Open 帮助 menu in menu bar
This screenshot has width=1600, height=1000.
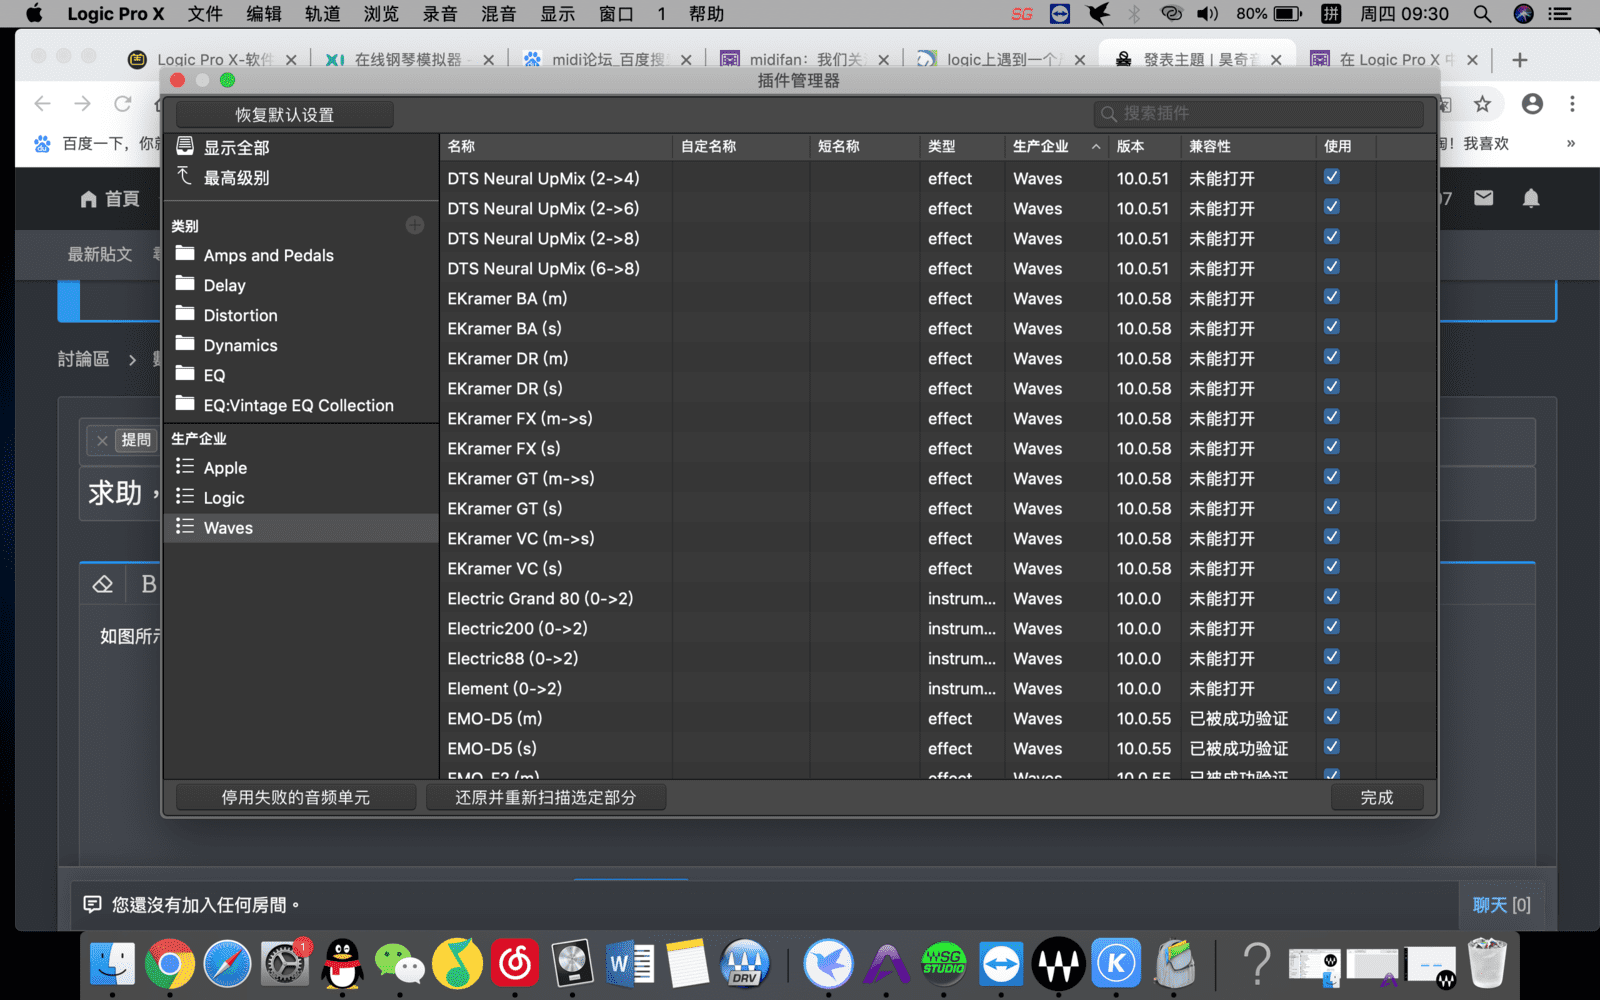[x=706, y=14]
